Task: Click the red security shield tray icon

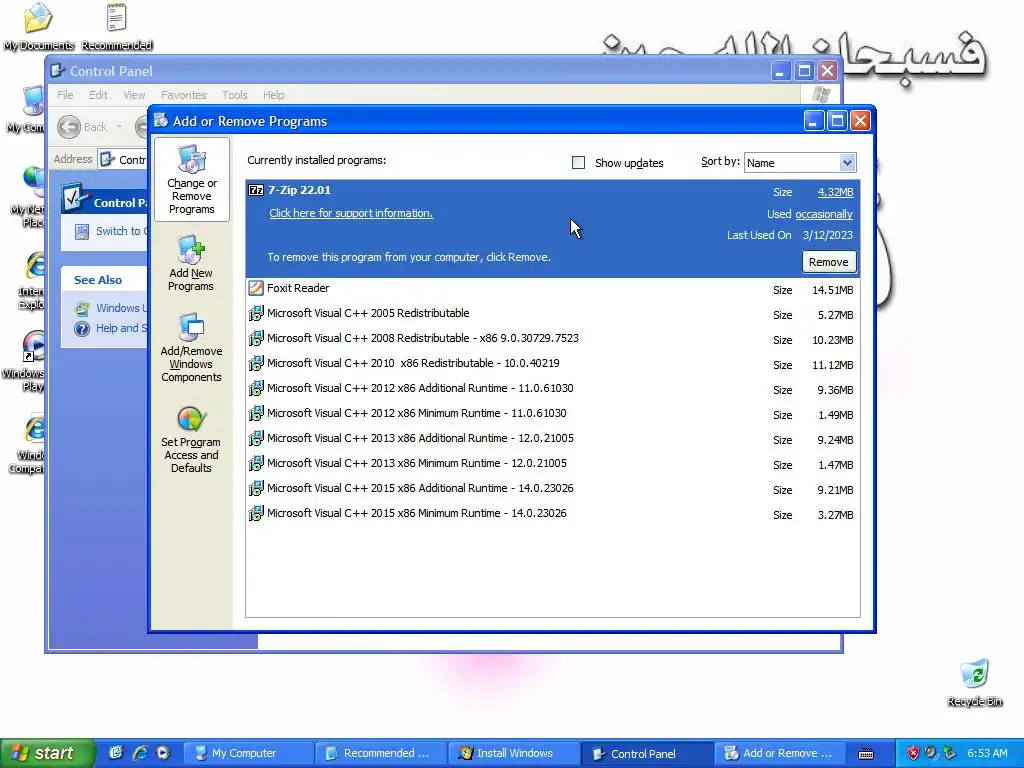Action: (913, 753)
